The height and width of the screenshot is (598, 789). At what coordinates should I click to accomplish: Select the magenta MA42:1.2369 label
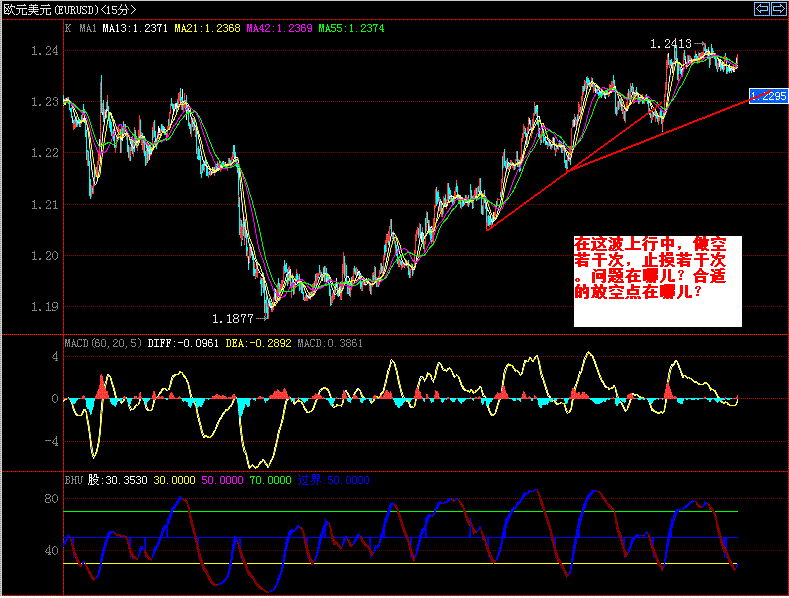pyautogui.click(x=279, y=29)
